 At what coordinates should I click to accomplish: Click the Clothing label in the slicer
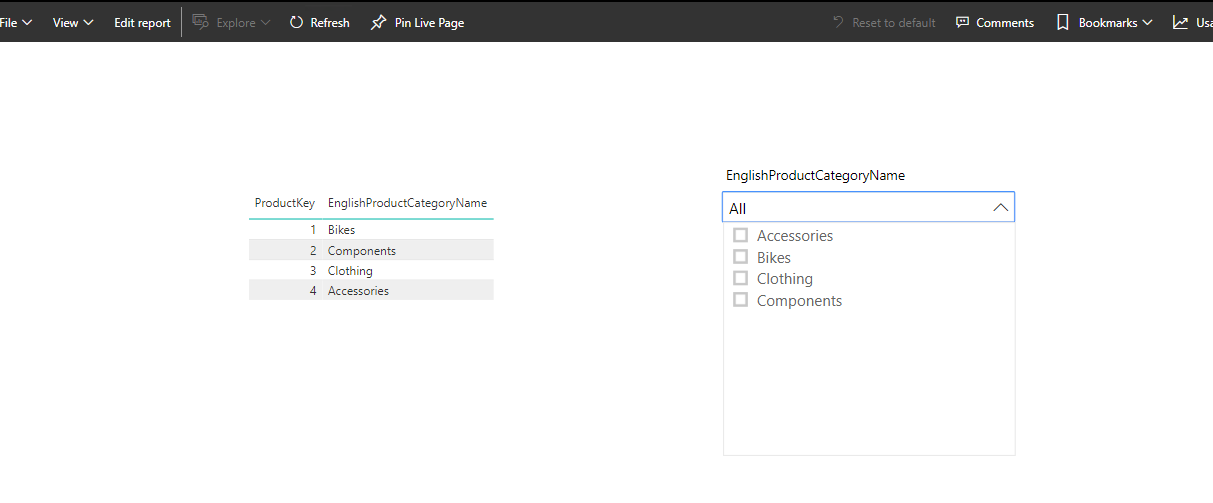(785, 279)
